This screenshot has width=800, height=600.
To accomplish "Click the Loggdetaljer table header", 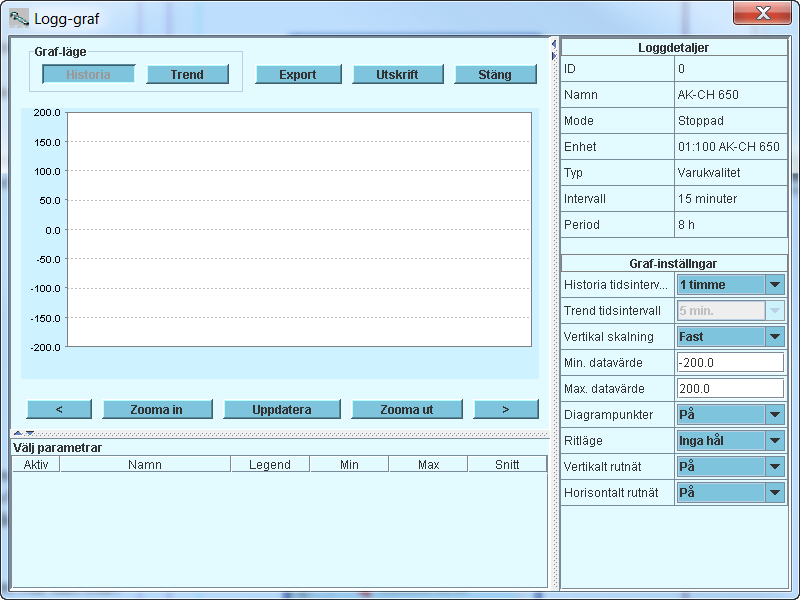I will (673, 47).
